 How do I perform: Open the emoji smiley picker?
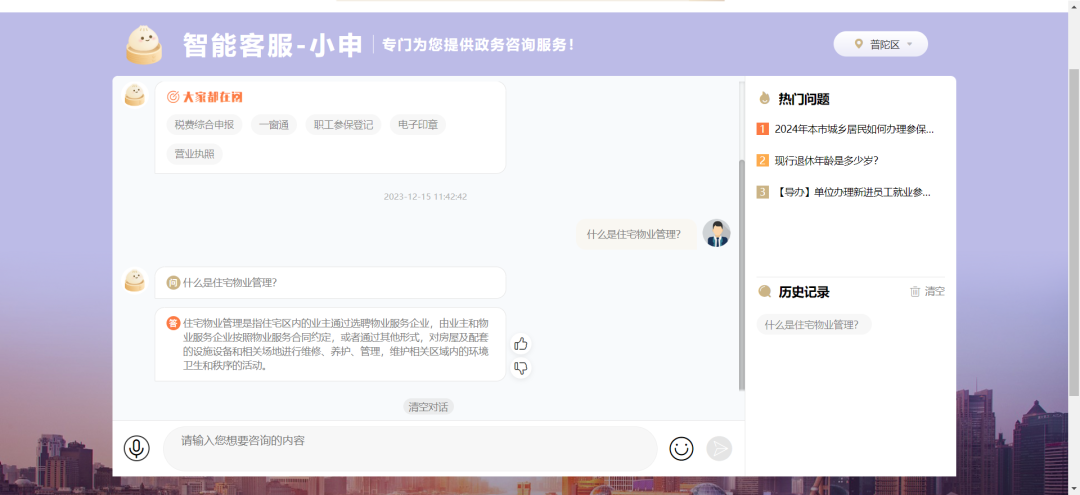[x=681, y=448]
